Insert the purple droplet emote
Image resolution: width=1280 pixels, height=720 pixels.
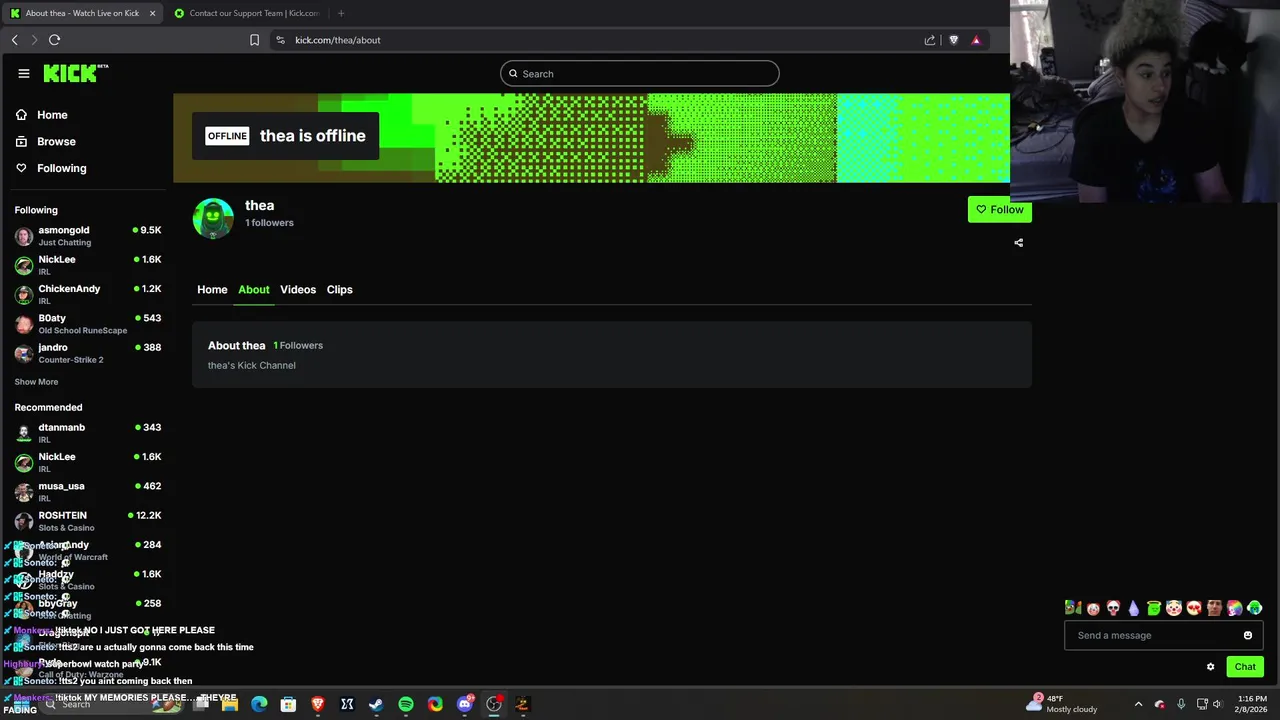pos(1133,608)
